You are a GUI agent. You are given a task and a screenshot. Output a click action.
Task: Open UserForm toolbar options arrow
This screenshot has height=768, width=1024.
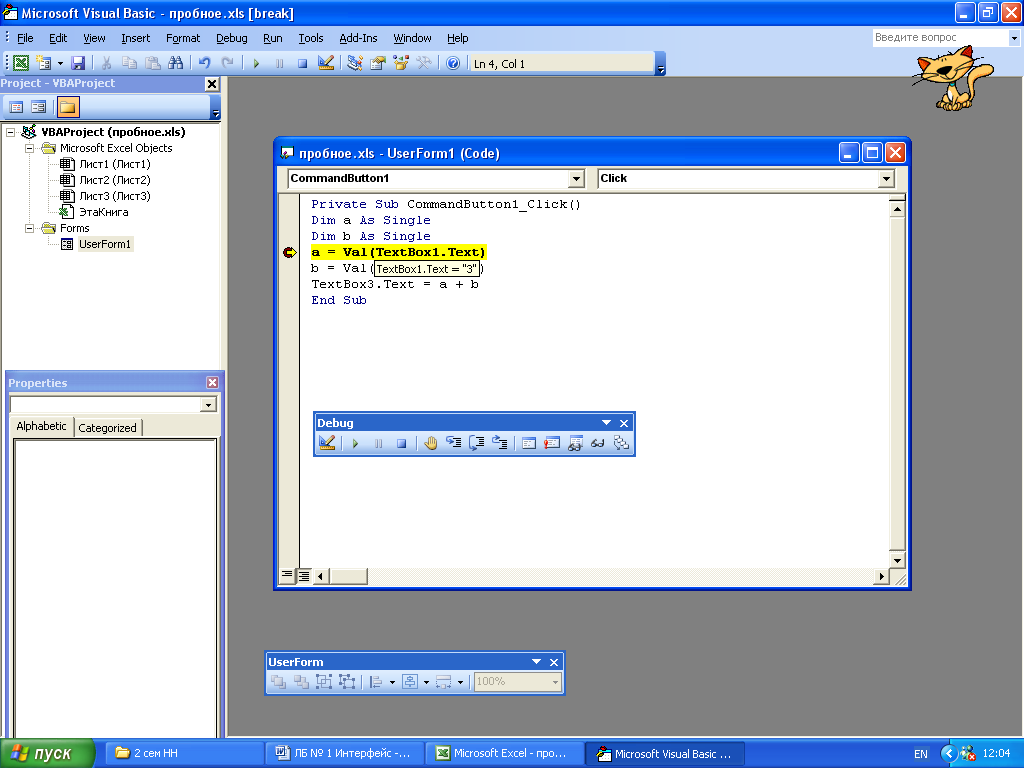point(536,662)
